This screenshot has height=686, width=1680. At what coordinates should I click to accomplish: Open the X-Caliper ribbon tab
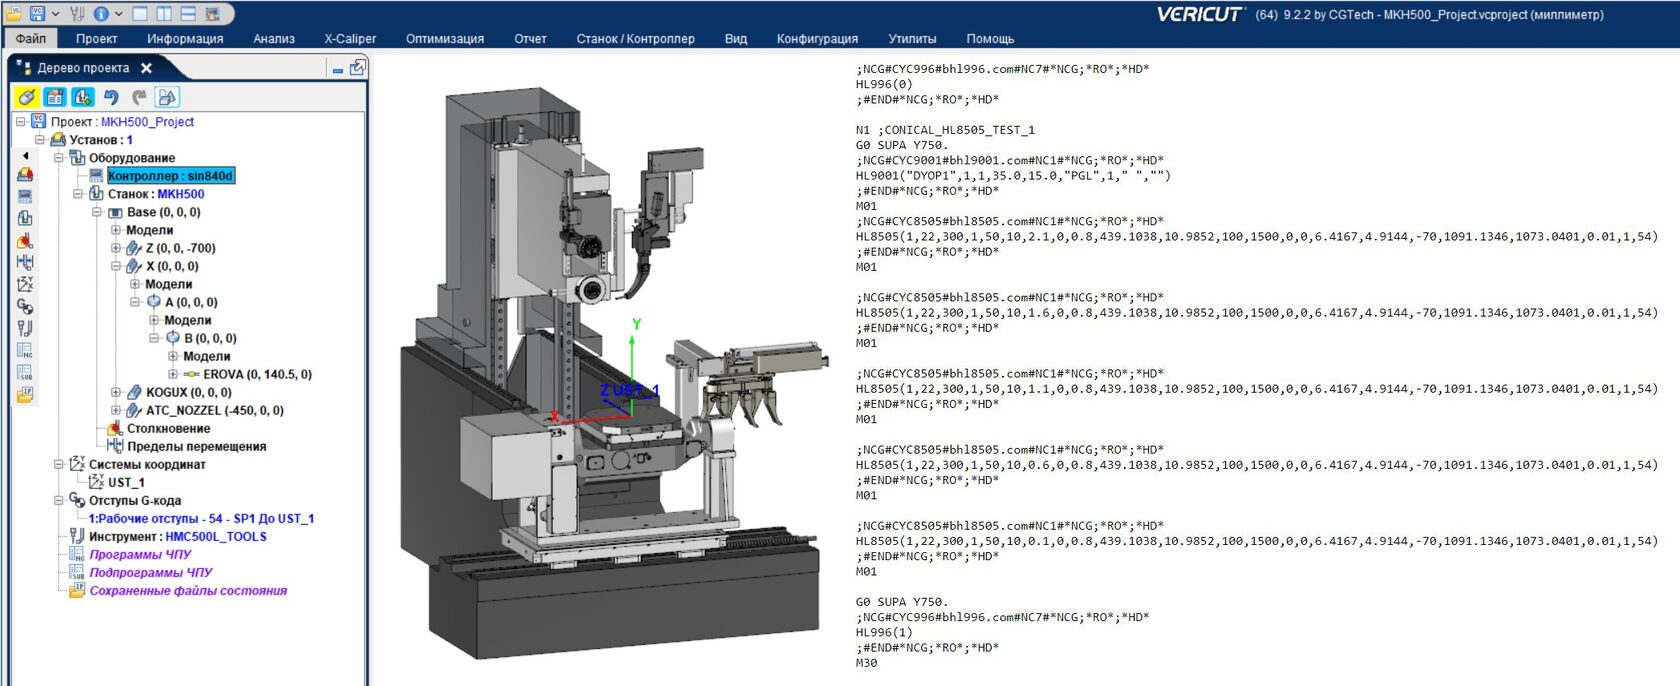coord(350,38)
